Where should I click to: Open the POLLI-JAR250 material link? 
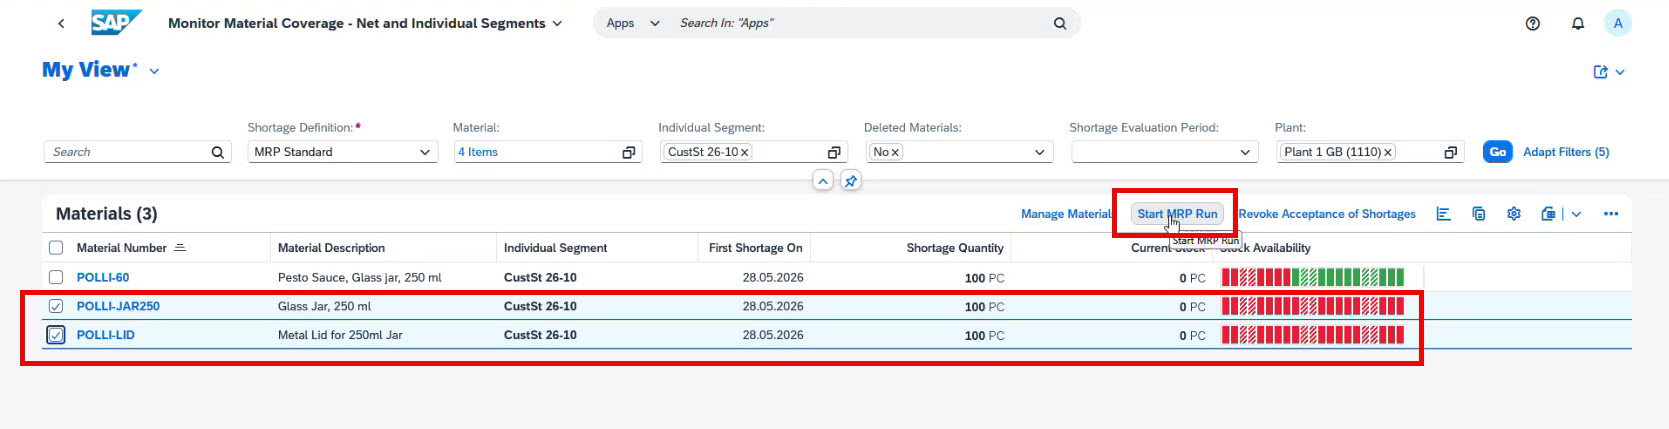(118, 306)
